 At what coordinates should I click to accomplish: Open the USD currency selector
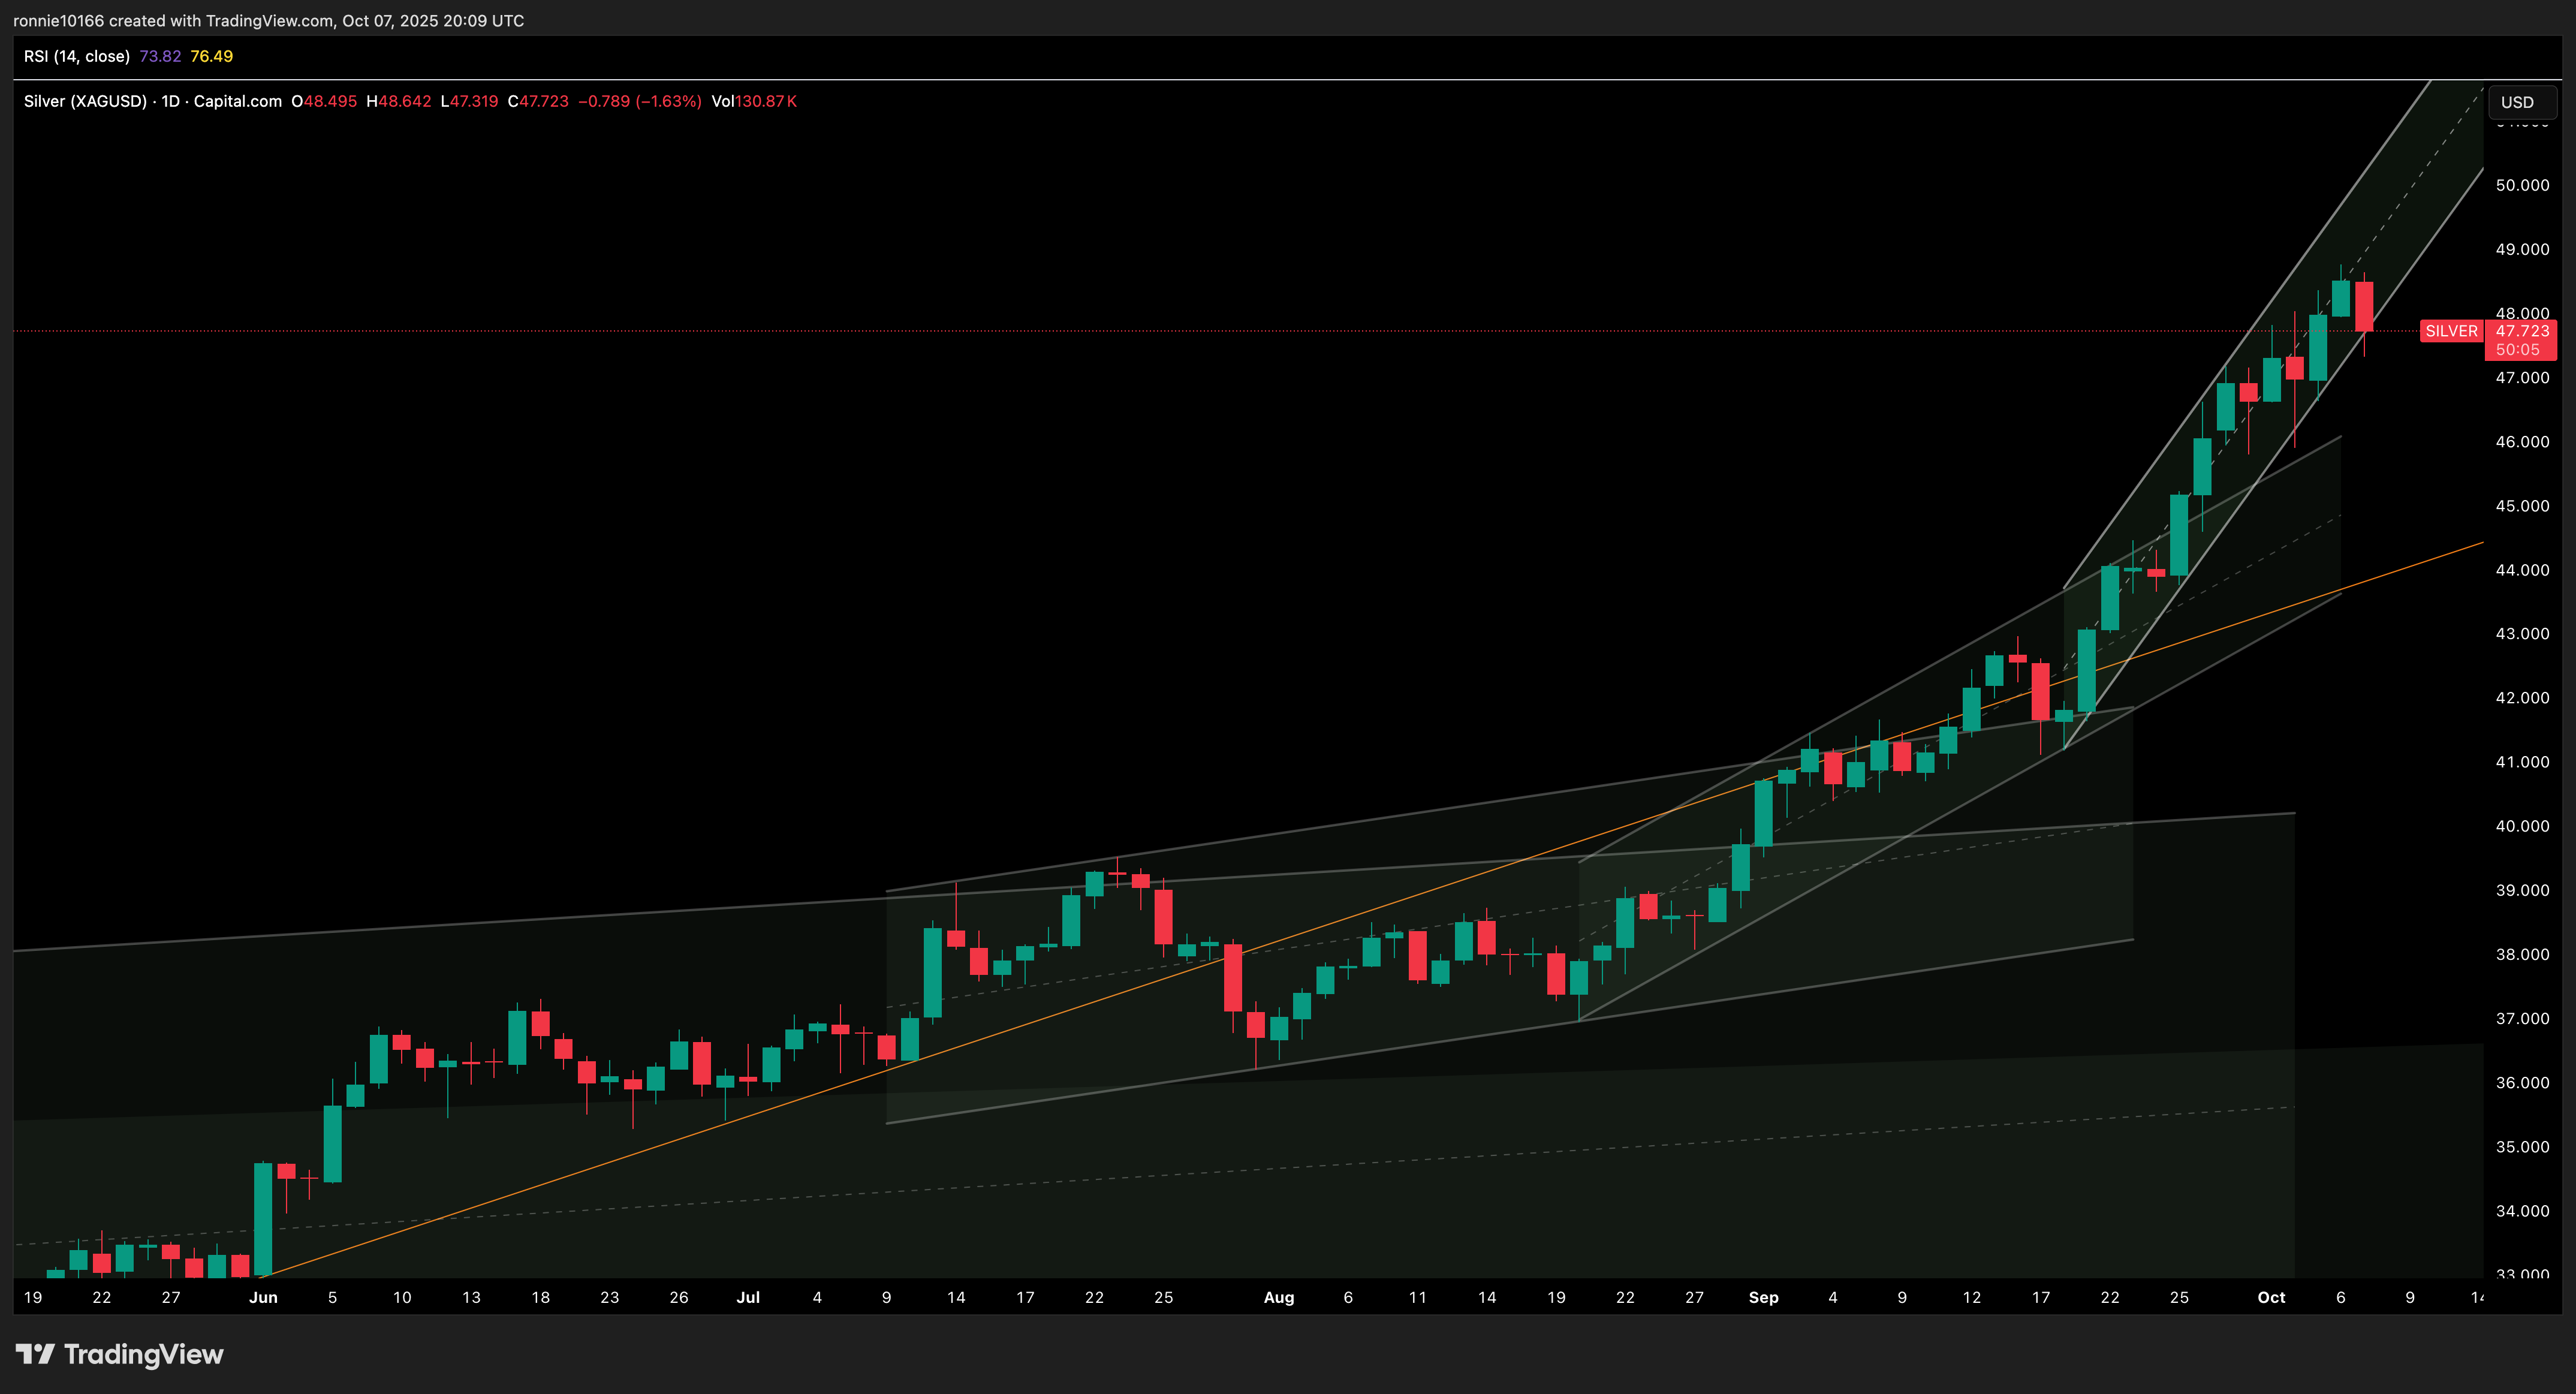pyautogui.click(x=2521, y=102)
